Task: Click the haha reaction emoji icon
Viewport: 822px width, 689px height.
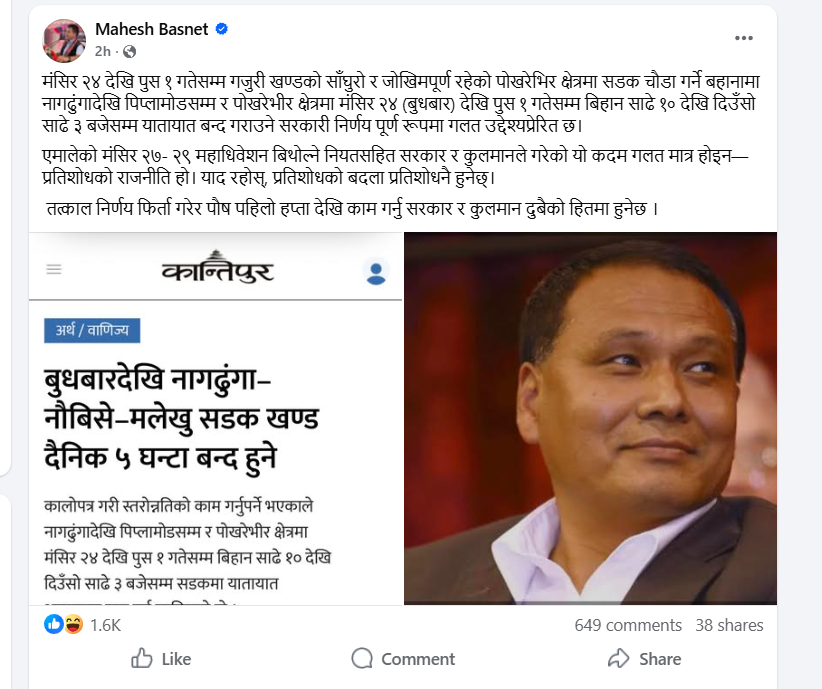Action: point(73,625)
